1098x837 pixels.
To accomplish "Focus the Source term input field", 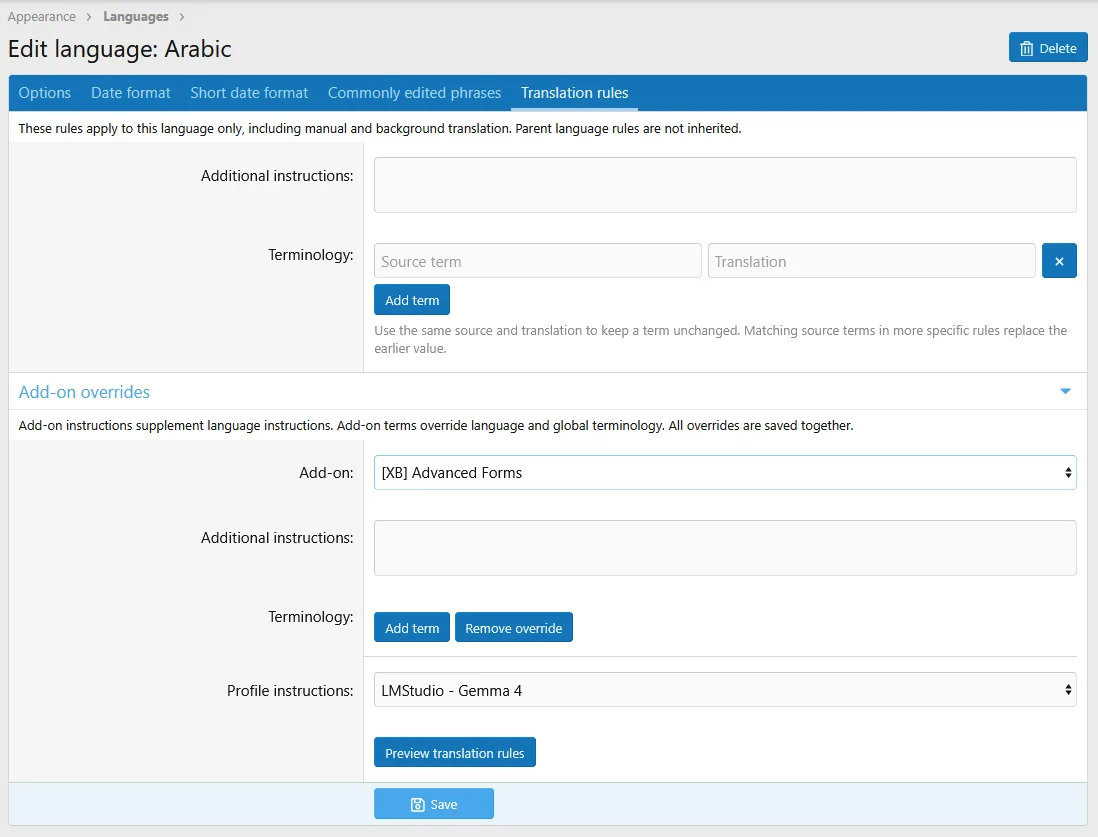I will 538,261.
